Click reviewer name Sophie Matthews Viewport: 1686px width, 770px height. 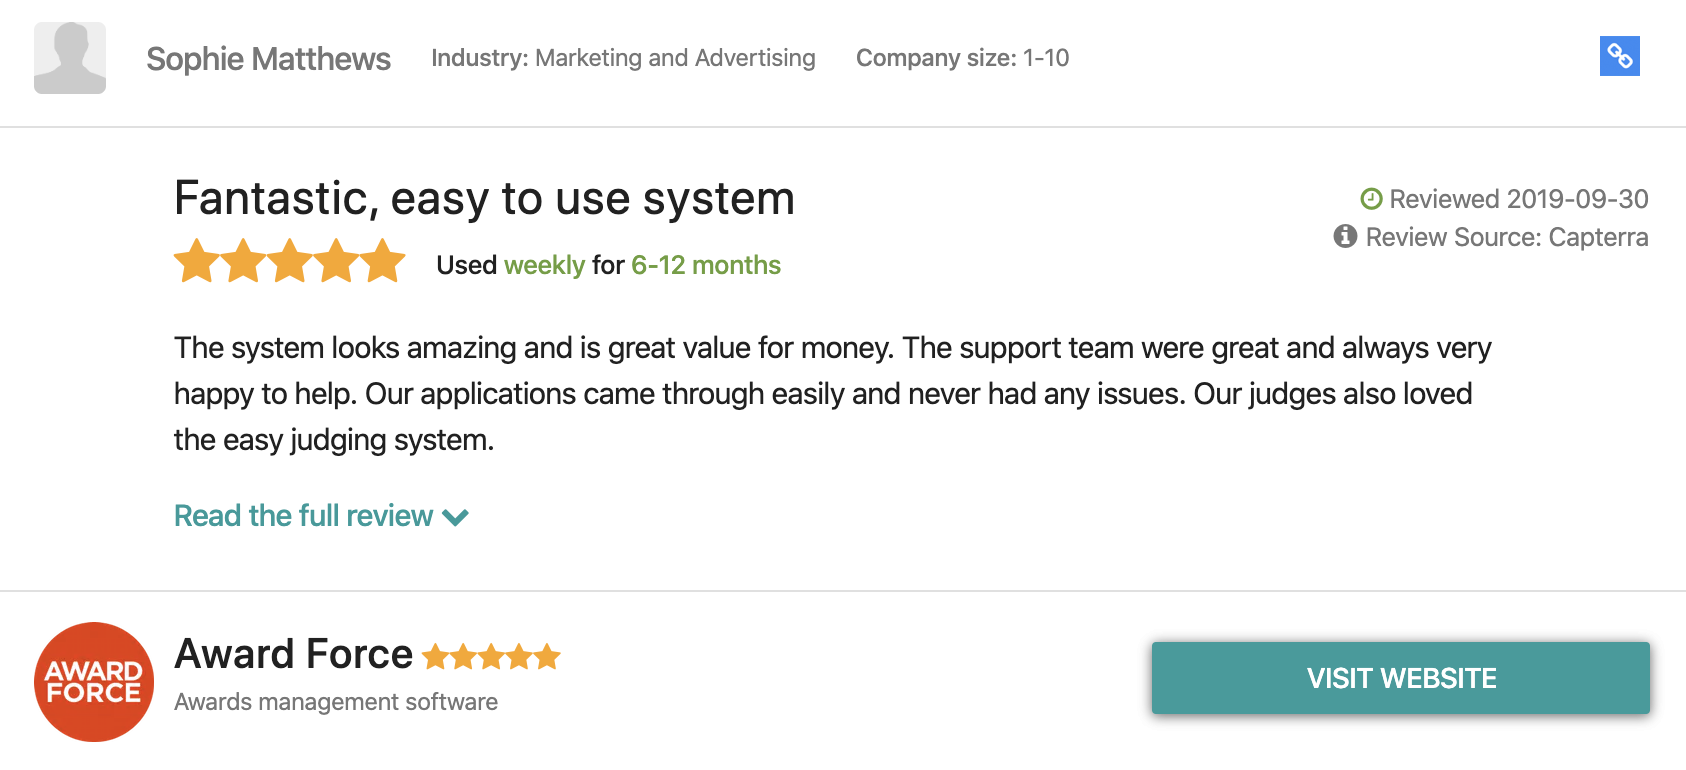[268, 59]
